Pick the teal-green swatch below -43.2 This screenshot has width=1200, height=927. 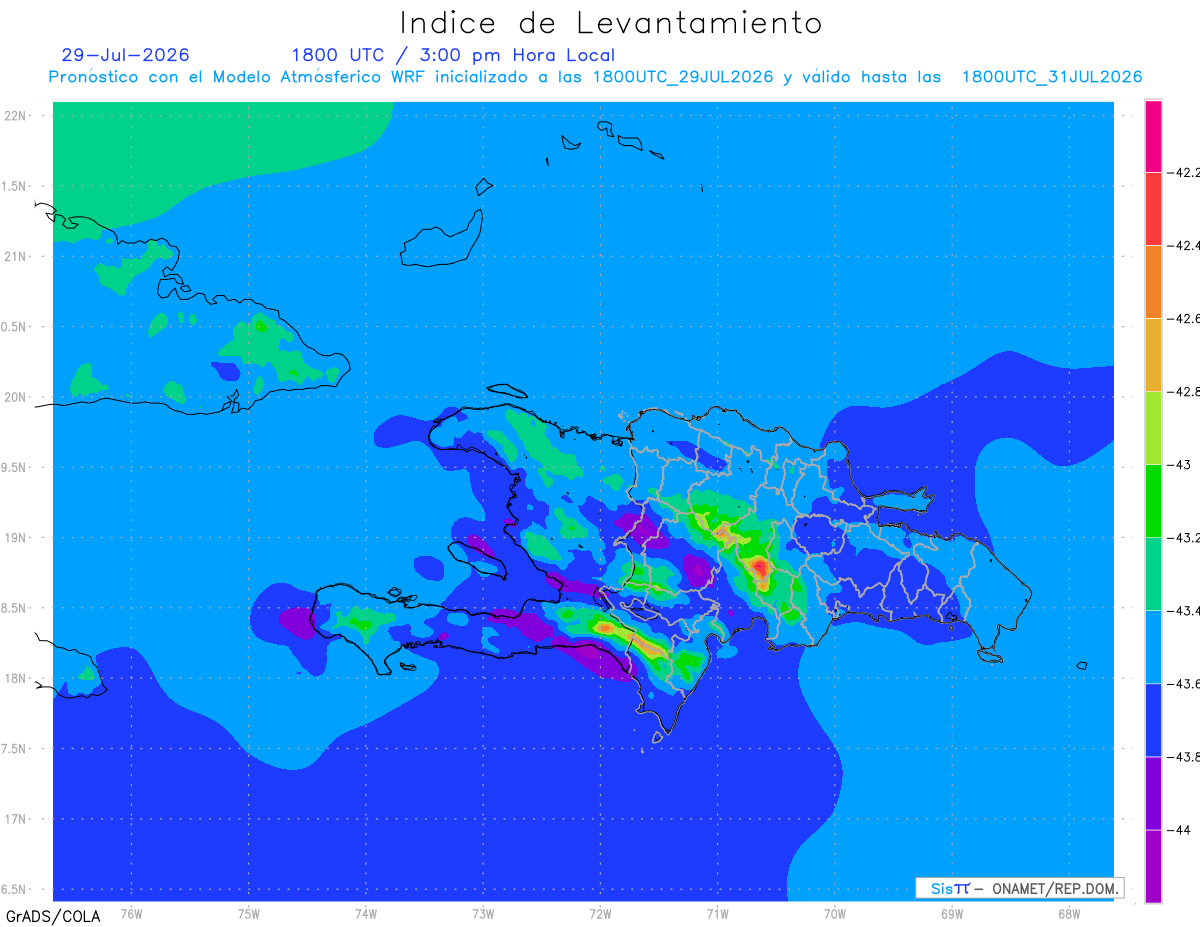click(1153, 574)
